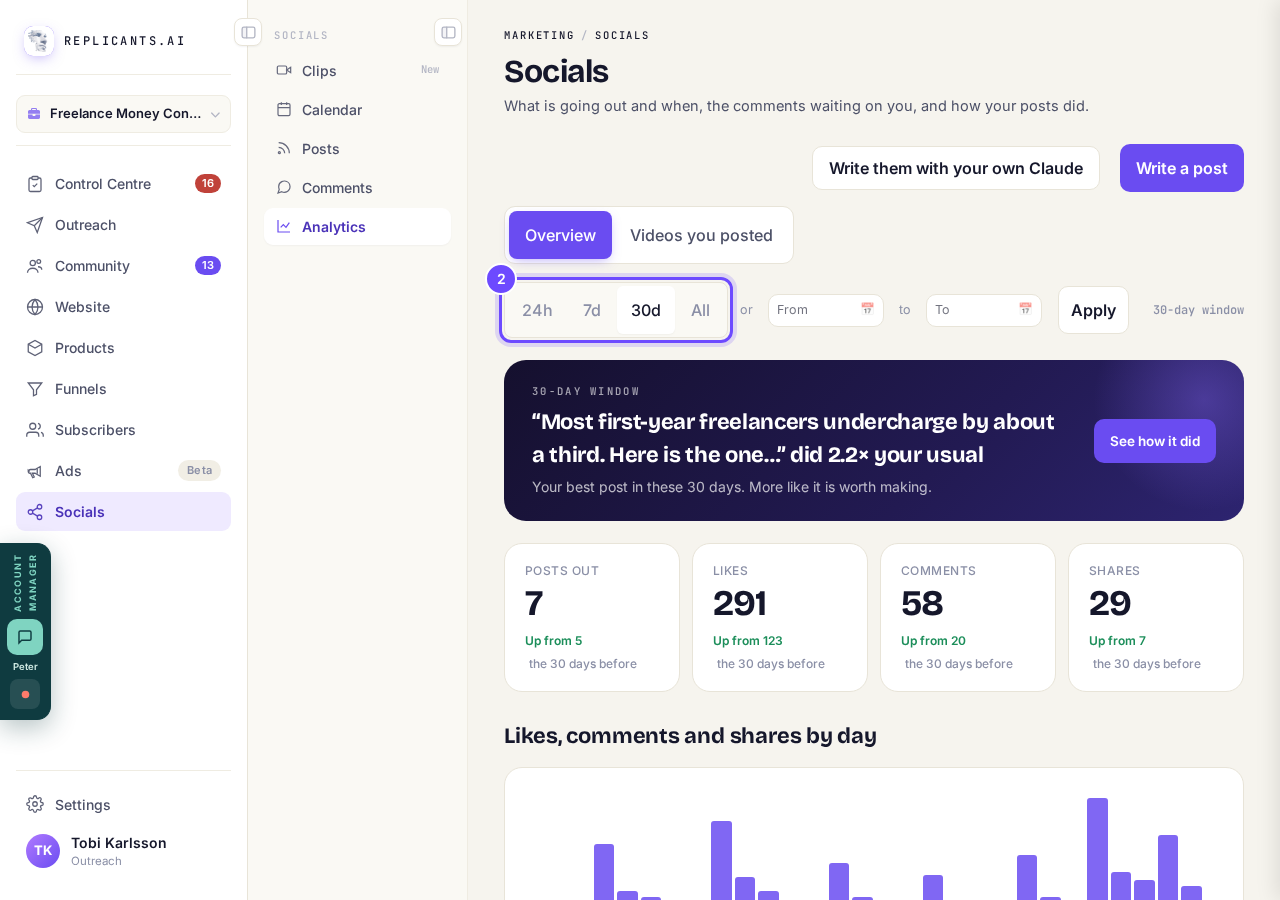Switch to Overview tab
The width and height of the screenshot is (1280, 900).
click(x=560, y=235)
